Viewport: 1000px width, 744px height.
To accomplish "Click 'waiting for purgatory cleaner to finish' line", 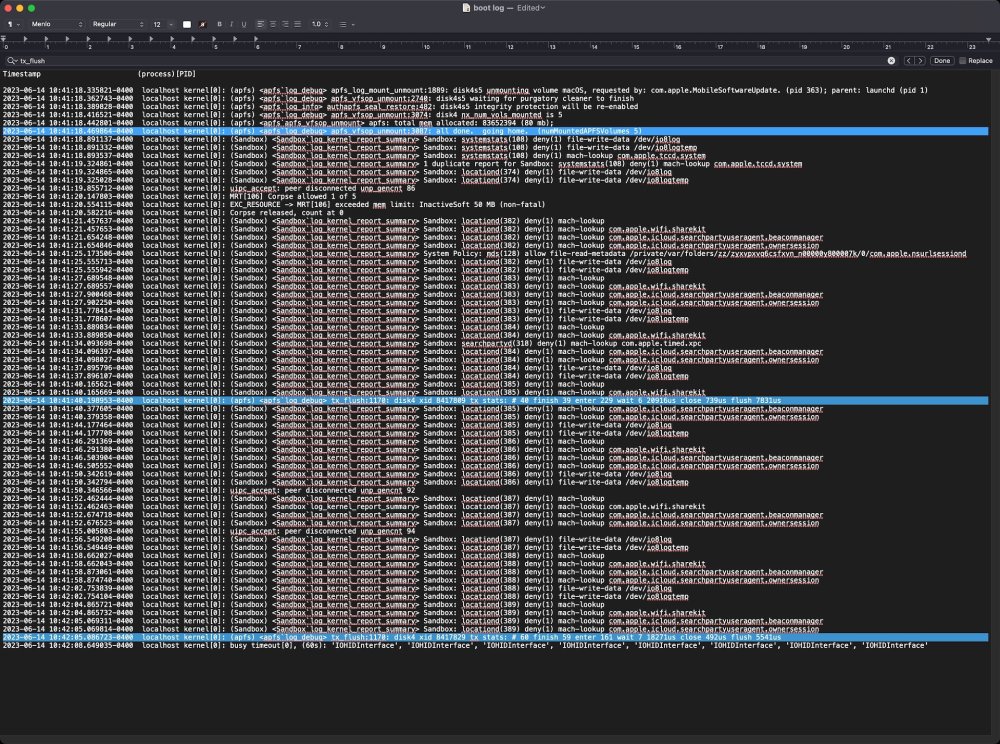I will coord(318,98).
